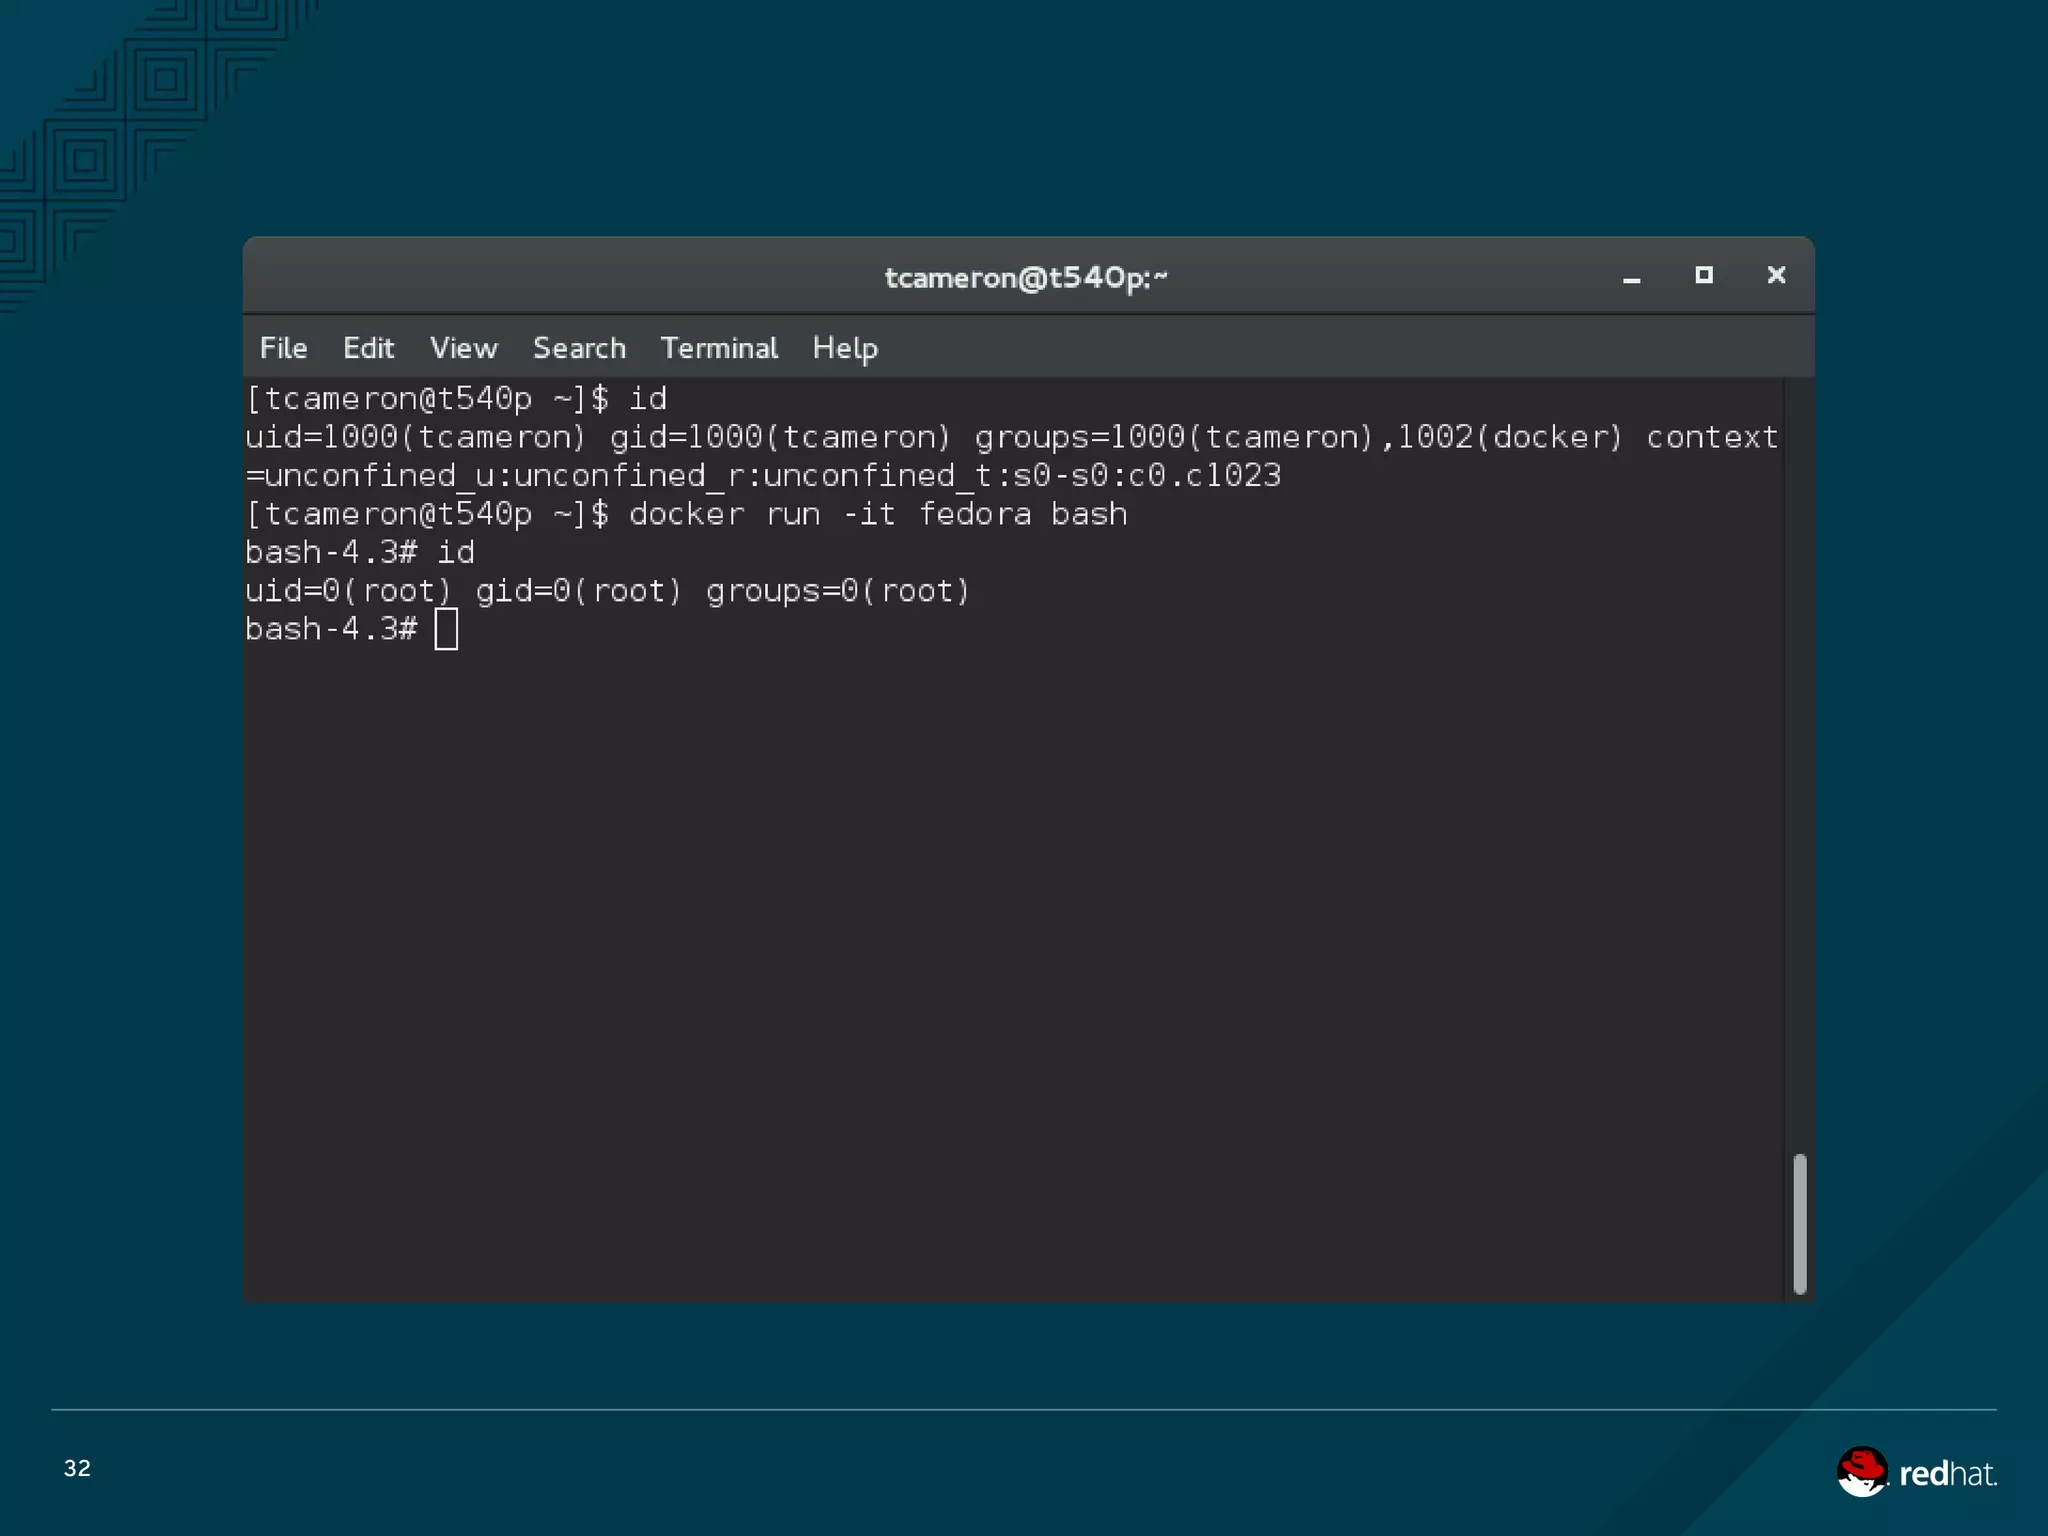Open the Search menu
2048x1536 pixels.
click(x=579, y=348)
